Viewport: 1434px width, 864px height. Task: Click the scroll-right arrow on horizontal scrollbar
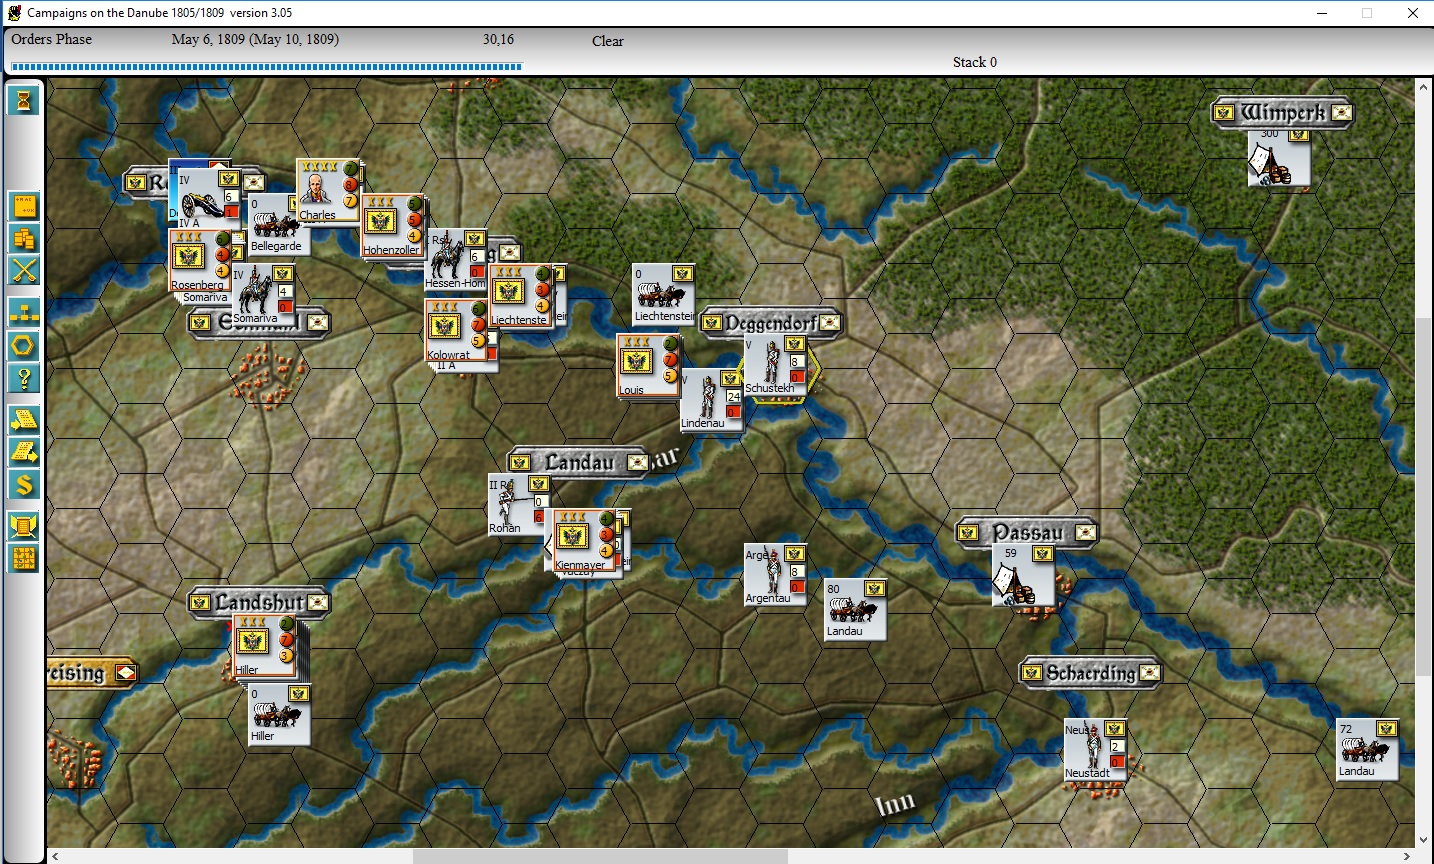[x=1406, y=856]
